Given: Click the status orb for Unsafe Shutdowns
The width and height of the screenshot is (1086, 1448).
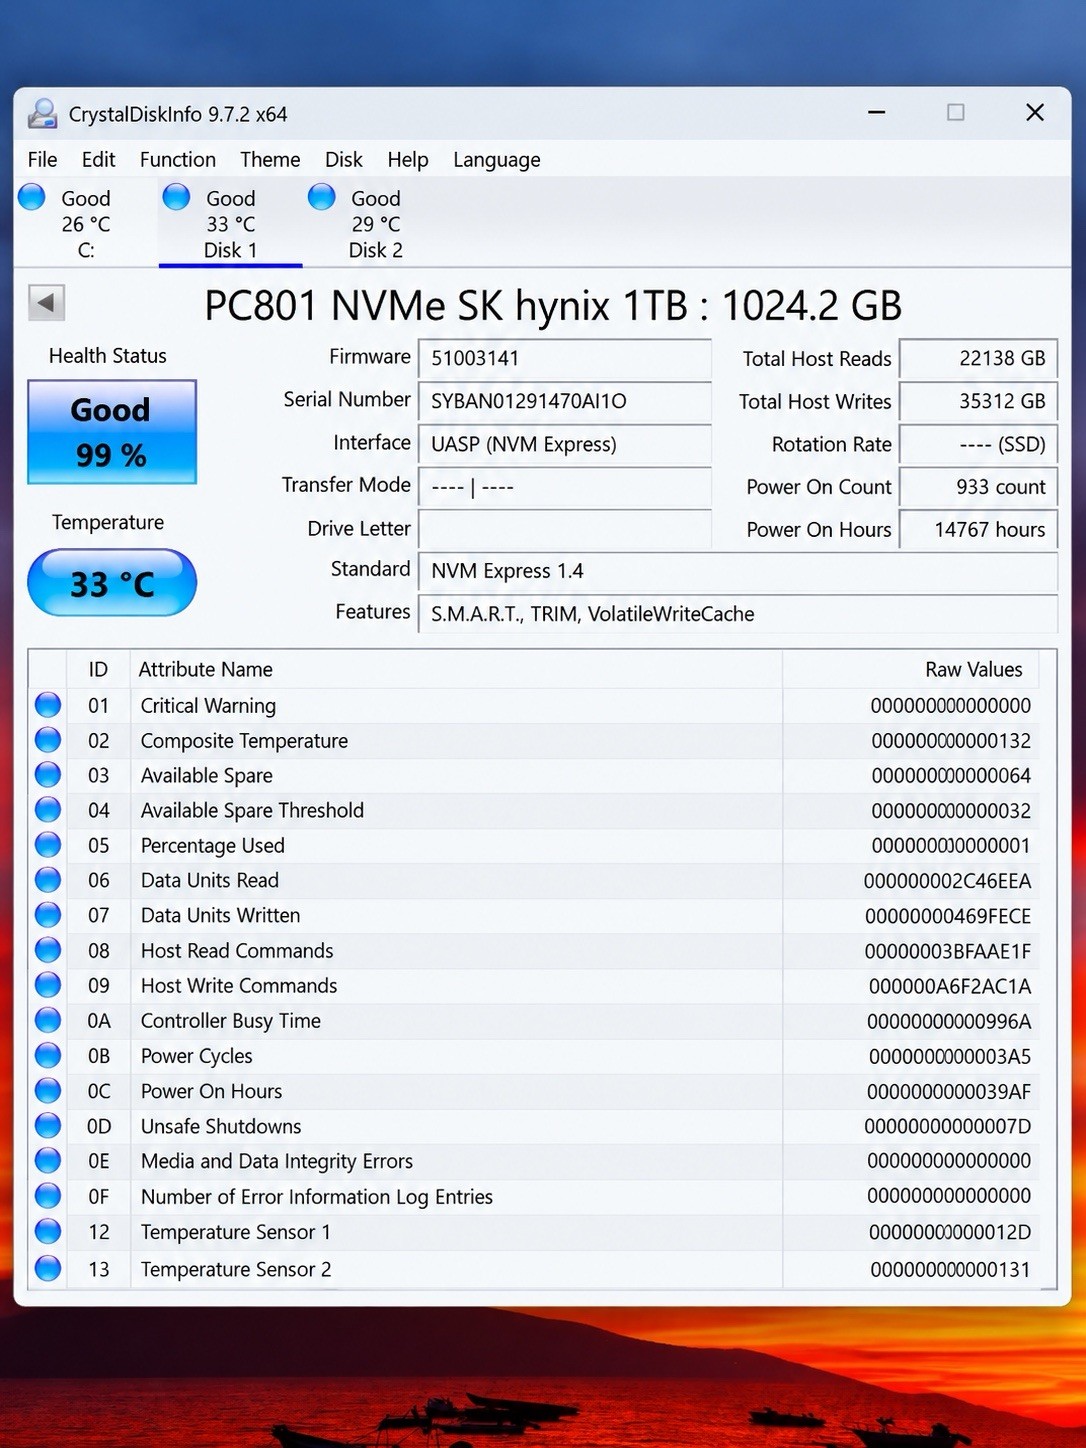Looking at the screenshot, I should 48,1126.
